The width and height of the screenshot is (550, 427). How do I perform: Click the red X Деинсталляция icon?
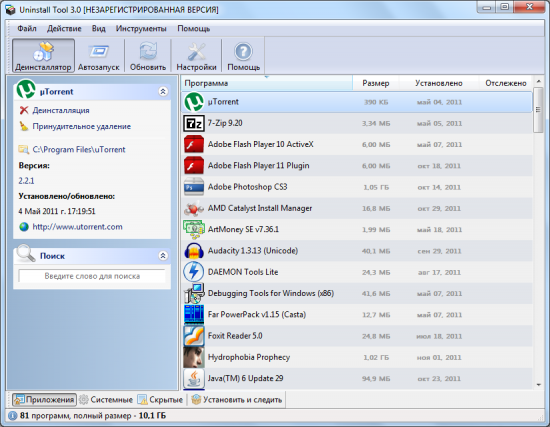[x=24, y=111]
